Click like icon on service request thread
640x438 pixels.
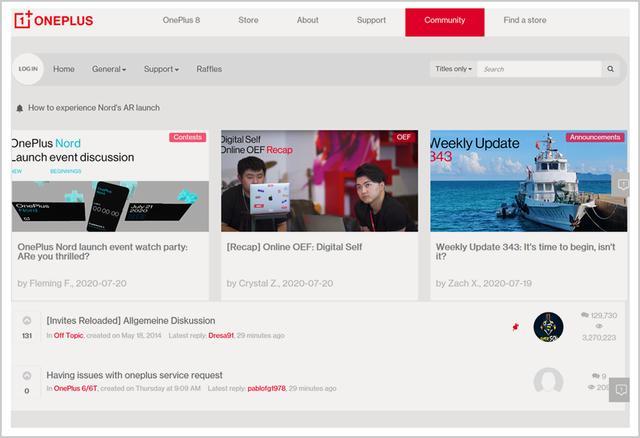(x=27, y=376)
